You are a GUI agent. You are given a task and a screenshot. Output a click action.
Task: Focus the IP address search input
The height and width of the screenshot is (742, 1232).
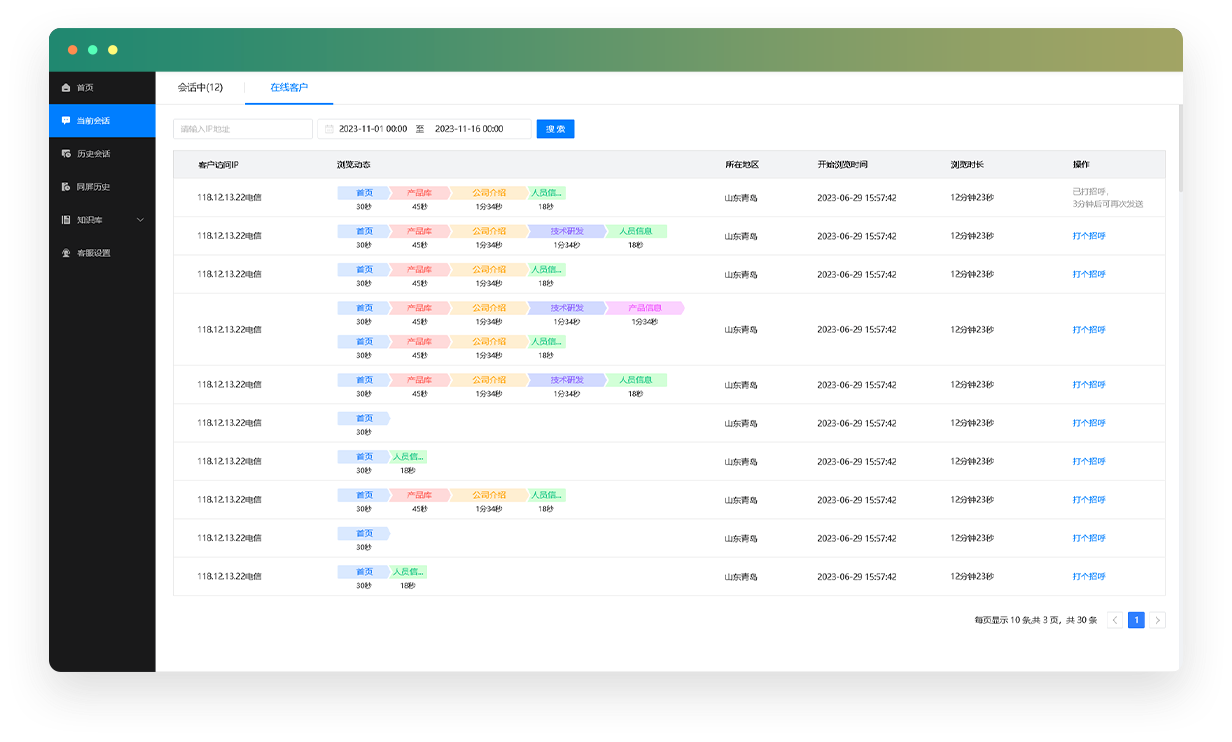click(243, 129)
